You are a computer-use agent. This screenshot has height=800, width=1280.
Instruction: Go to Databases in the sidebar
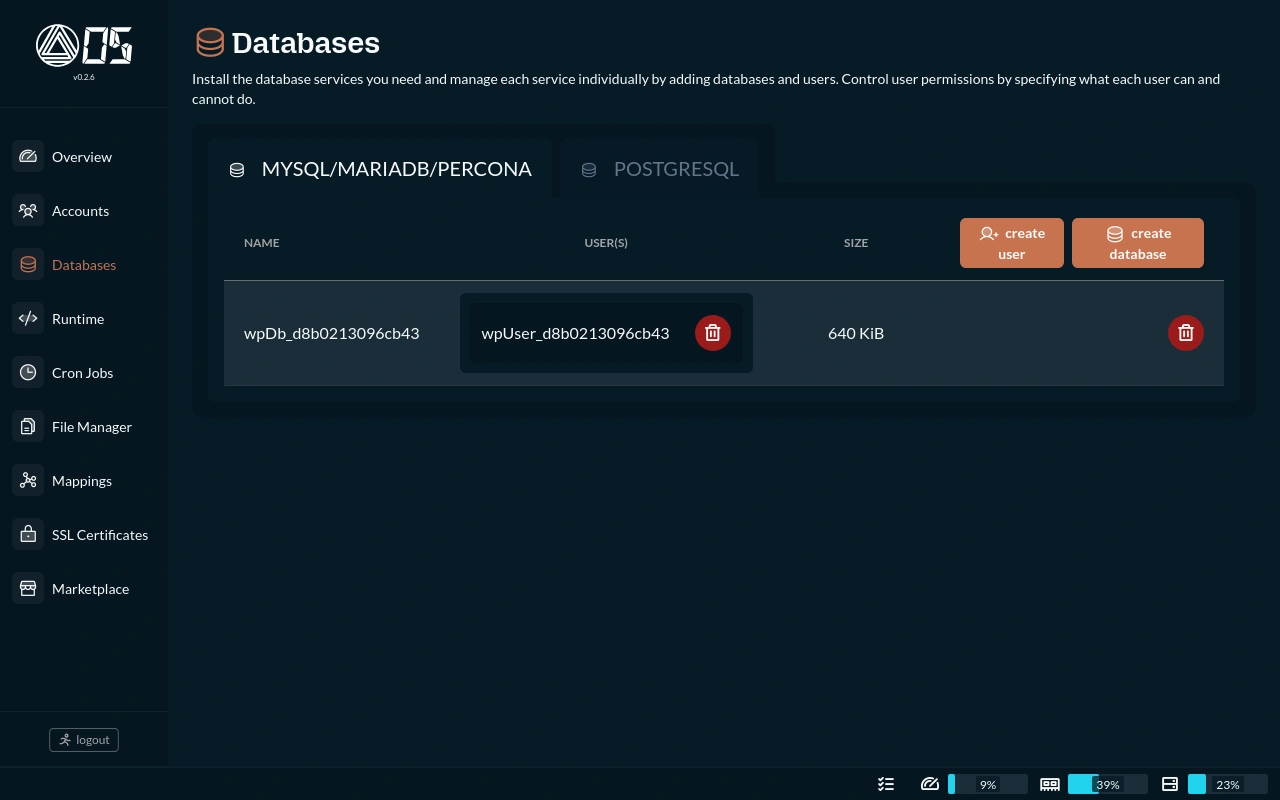[x=84, y=265]
